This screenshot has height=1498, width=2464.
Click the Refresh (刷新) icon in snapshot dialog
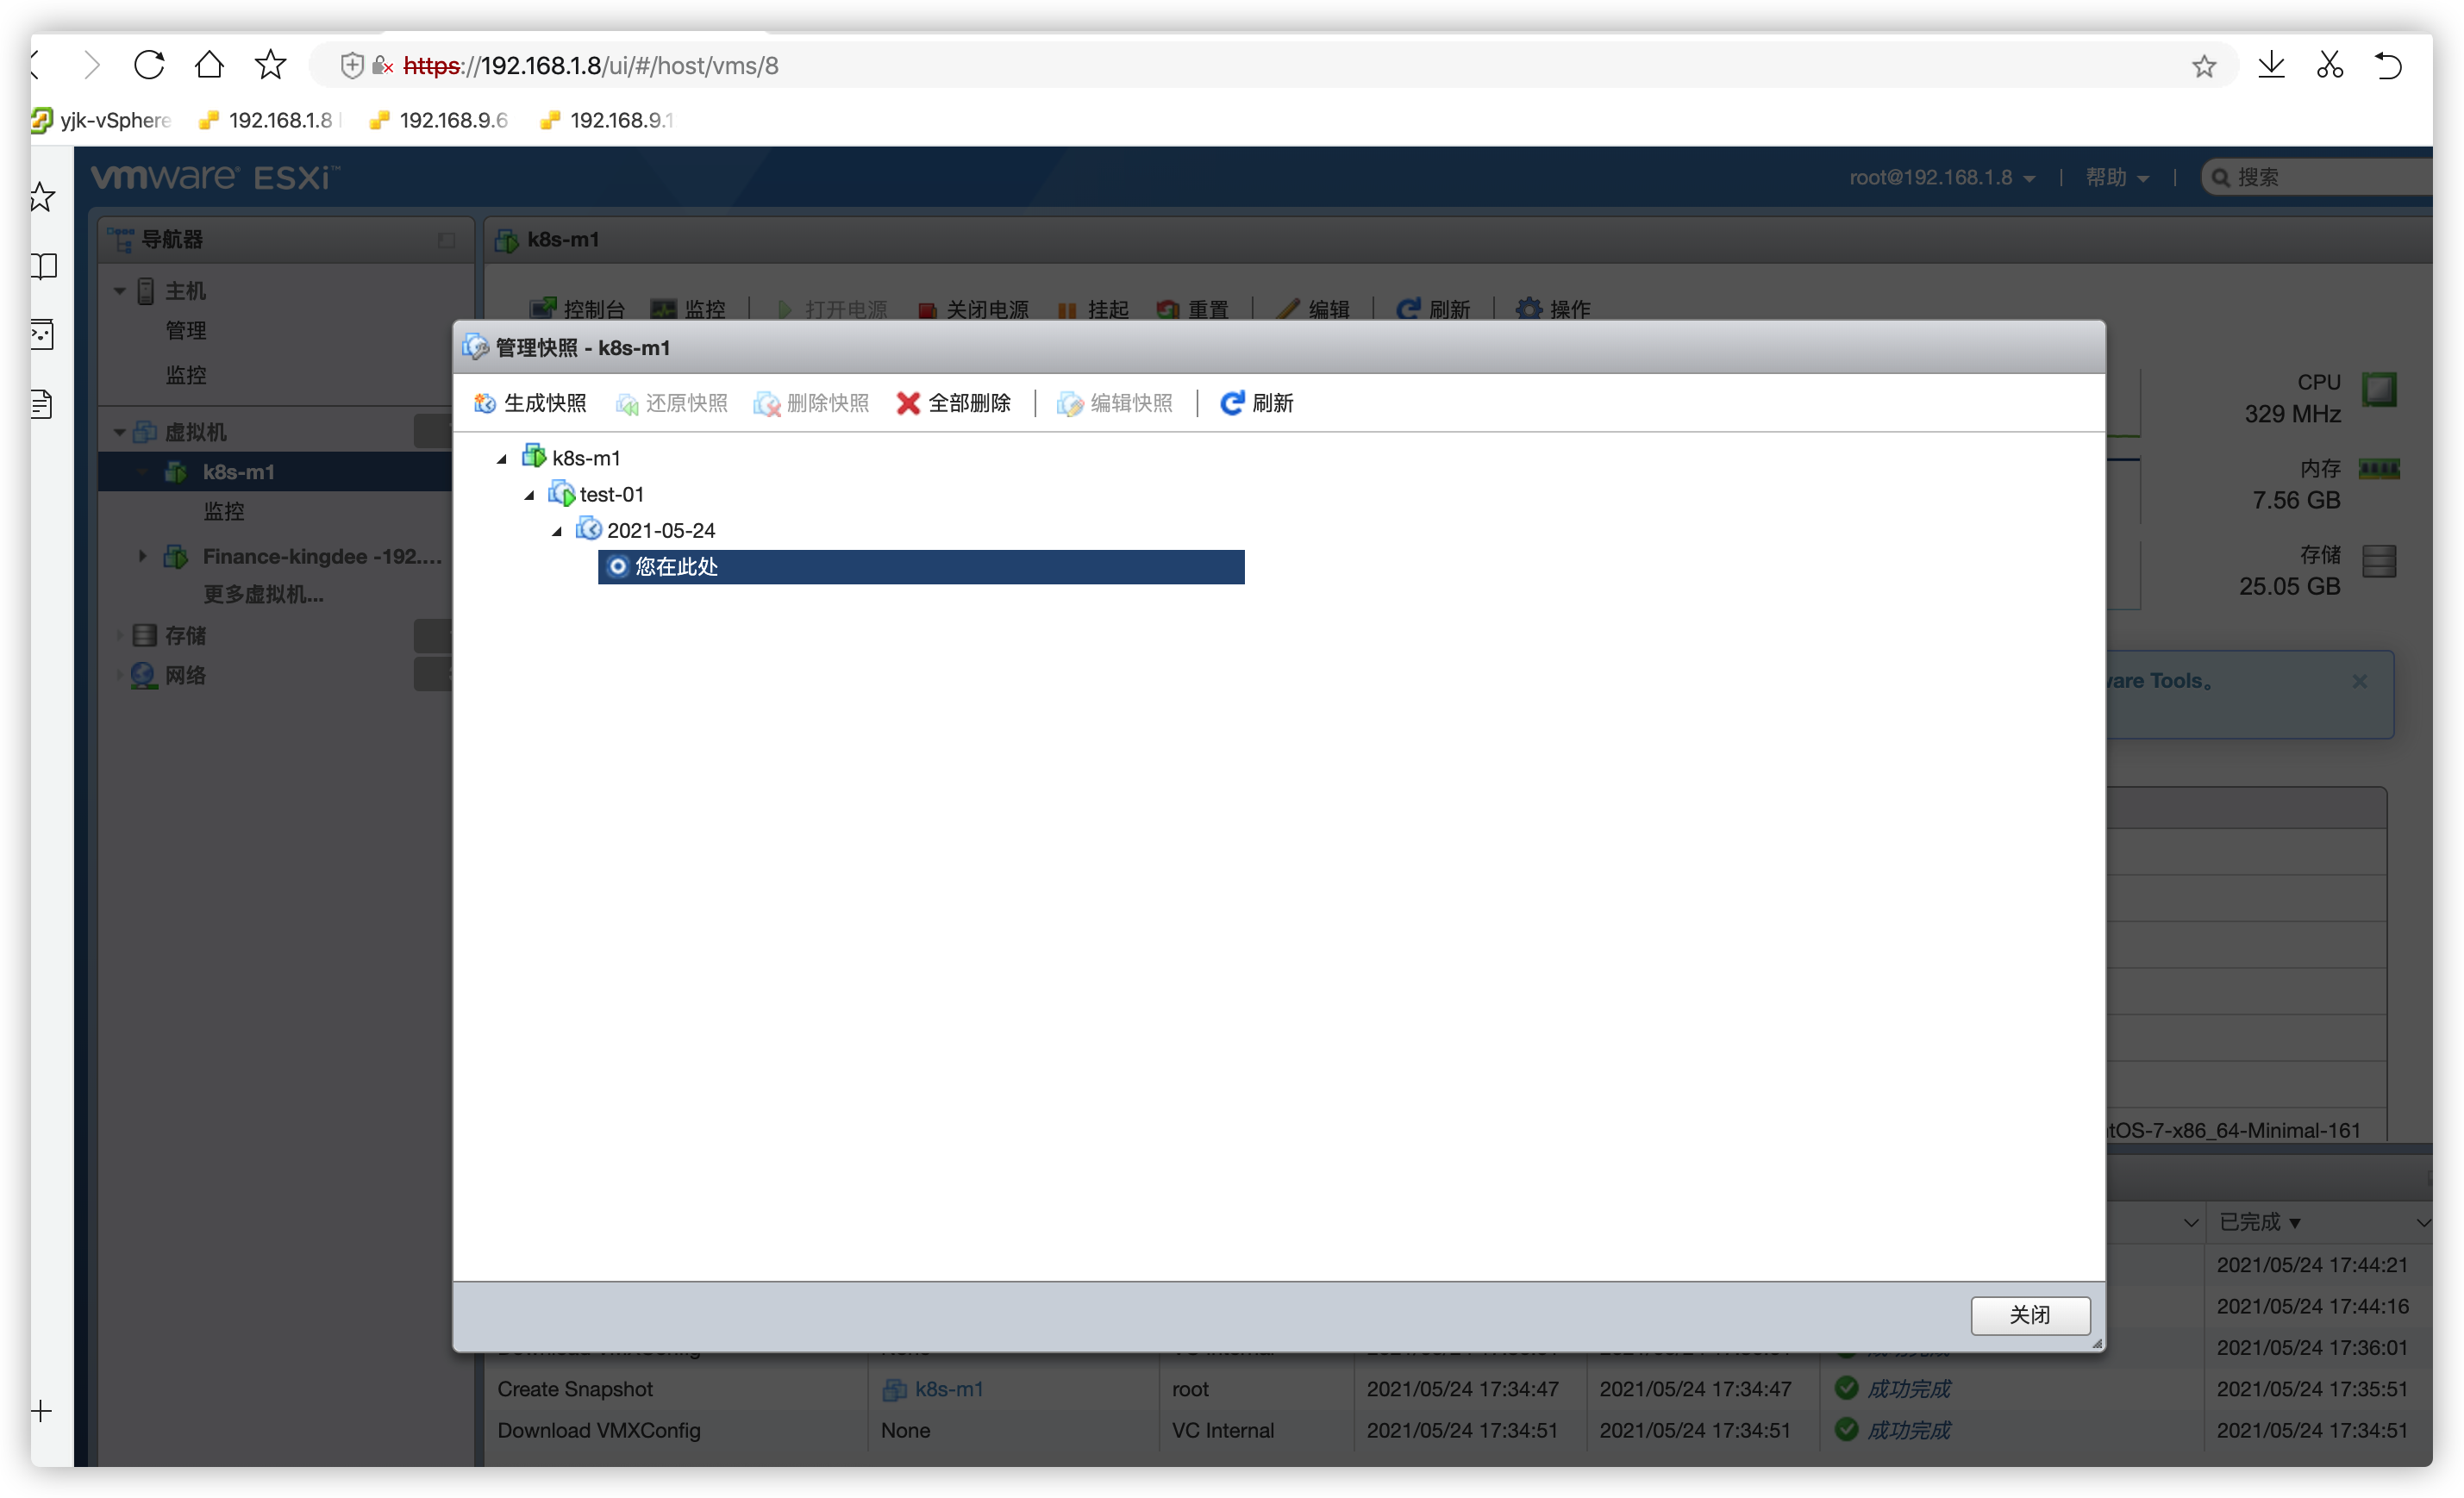tap(1232, 403)
